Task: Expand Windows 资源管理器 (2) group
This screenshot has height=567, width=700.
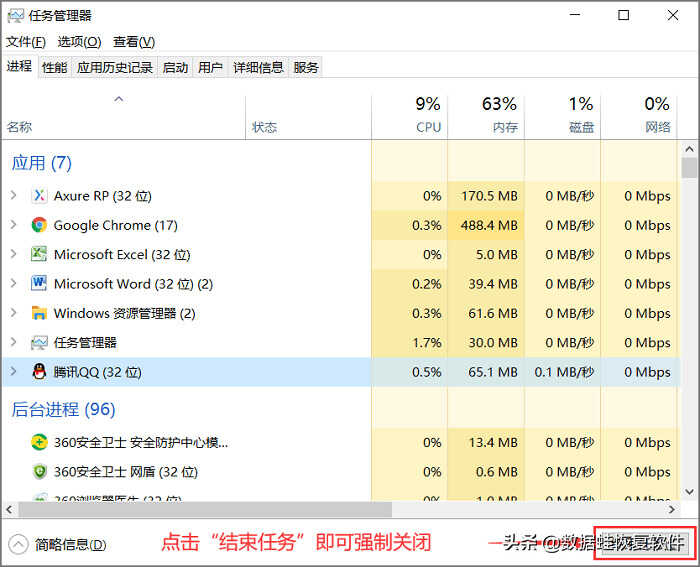Action: tap(13, 313)
